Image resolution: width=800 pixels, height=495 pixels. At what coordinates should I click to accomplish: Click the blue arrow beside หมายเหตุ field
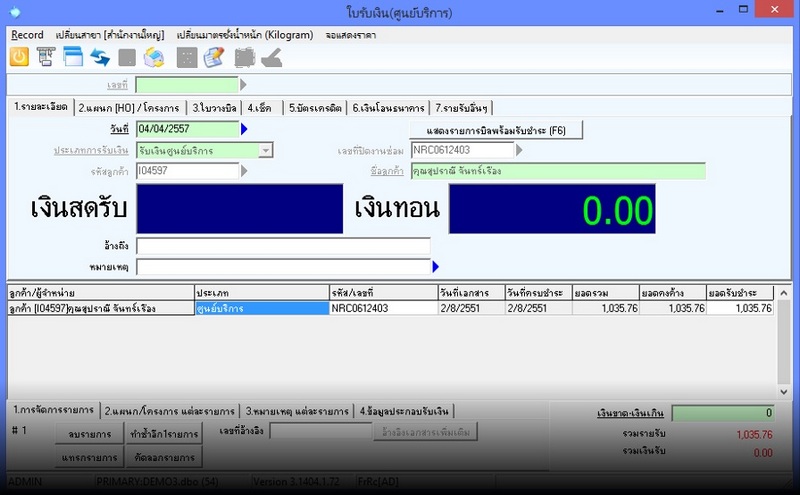pos(435,267)
